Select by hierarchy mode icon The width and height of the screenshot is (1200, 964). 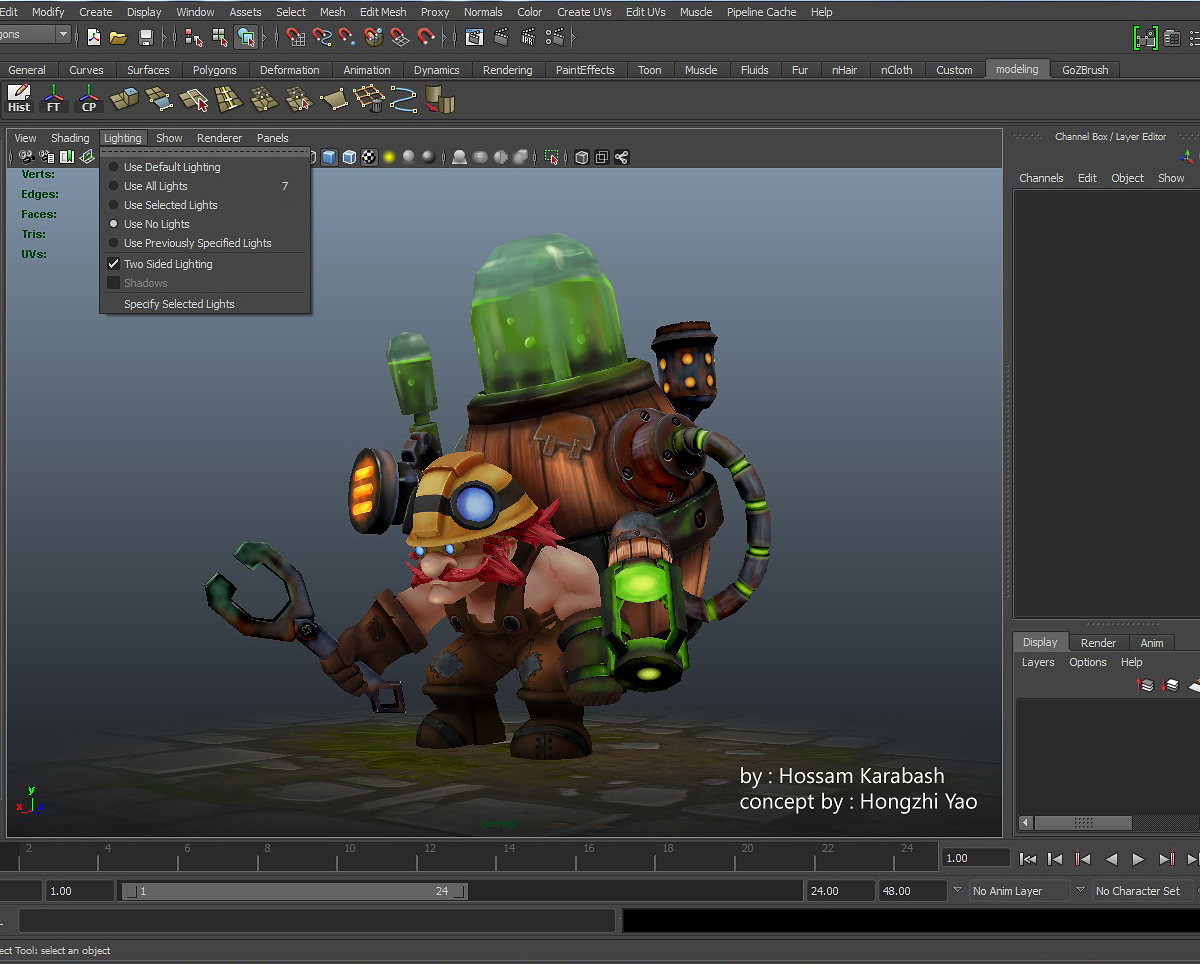[194, 37]
